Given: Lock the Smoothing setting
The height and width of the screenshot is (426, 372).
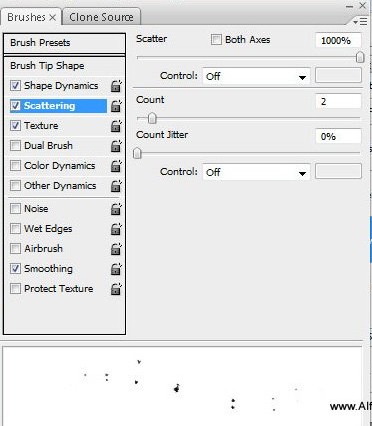Looking at the screenshot, I should click(116, 269).
